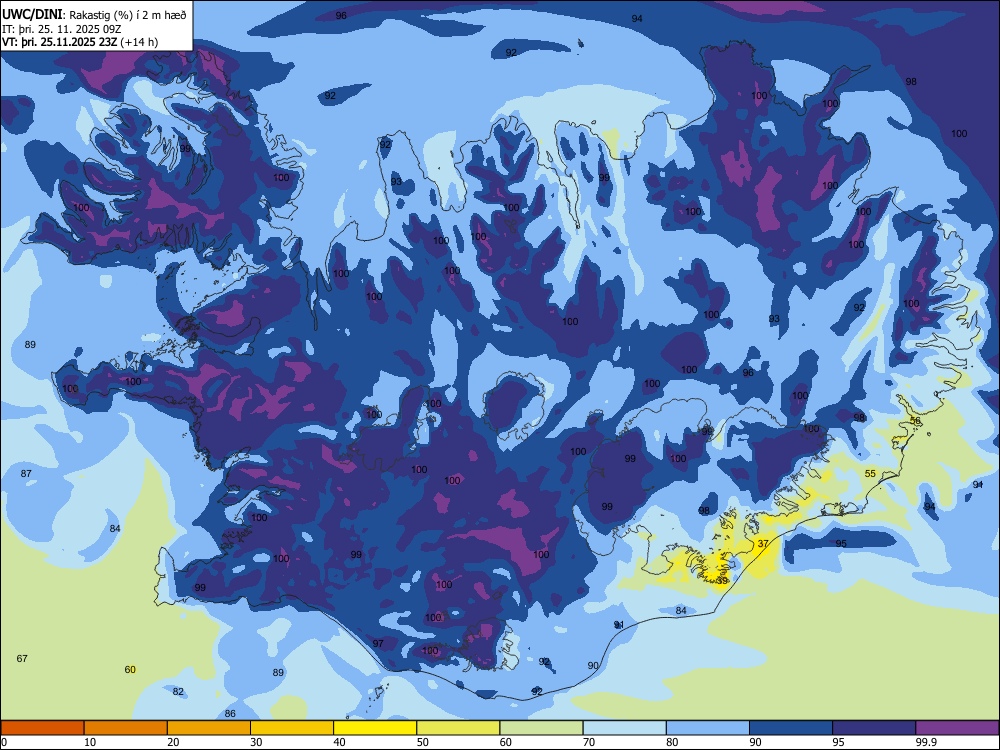Click the legend tick label 40
Image resolution: width=1000 pixels, height=750 pixels.
point(340,742)
